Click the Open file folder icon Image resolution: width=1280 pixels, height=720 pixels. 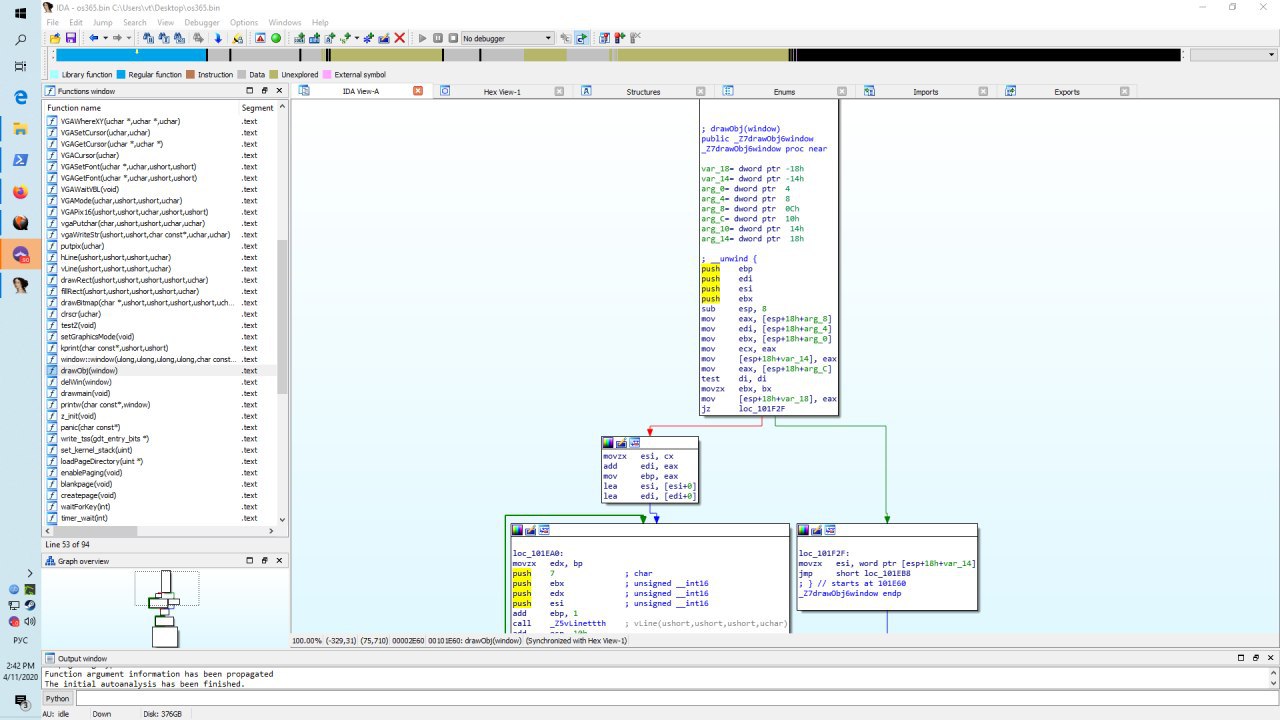(x=53, y=38)
